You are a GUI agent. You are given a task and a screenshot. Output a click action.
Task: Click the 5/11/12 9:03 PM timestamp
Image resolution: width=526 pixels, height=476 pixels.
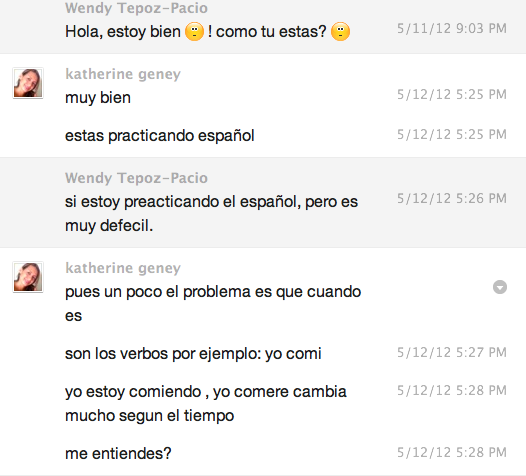[x=452, y=29]
